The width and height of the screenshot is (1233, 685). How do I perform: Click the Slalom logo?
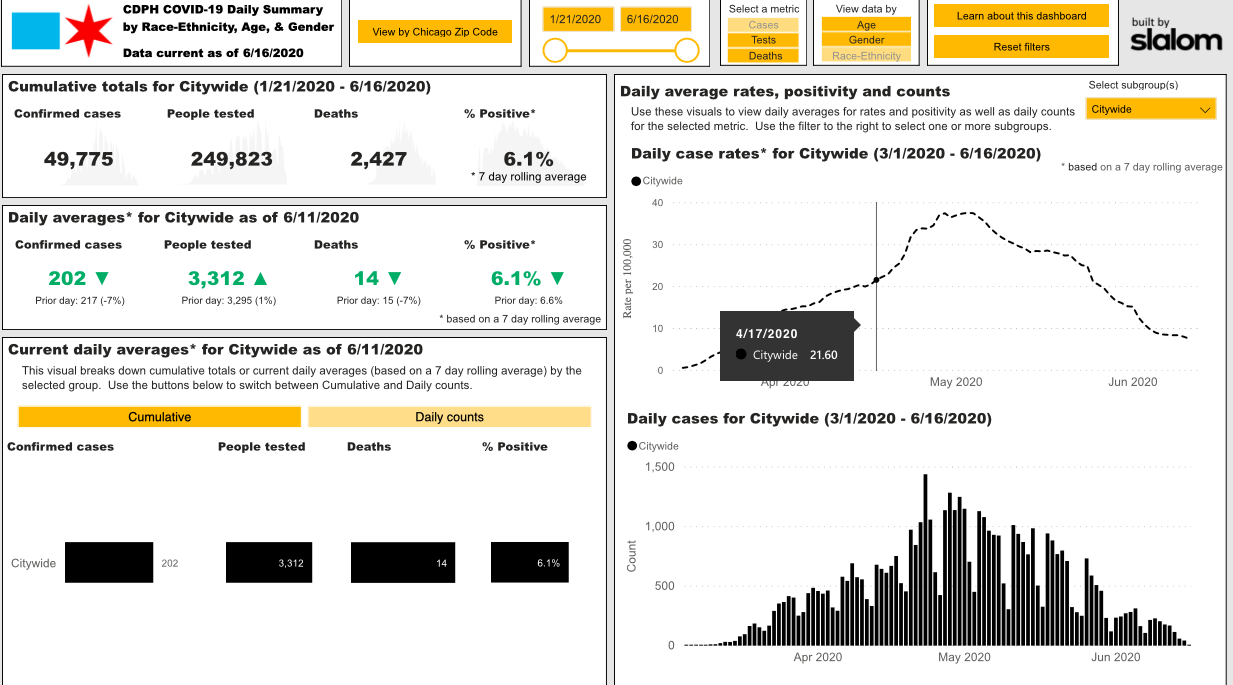coord(1176,36)
